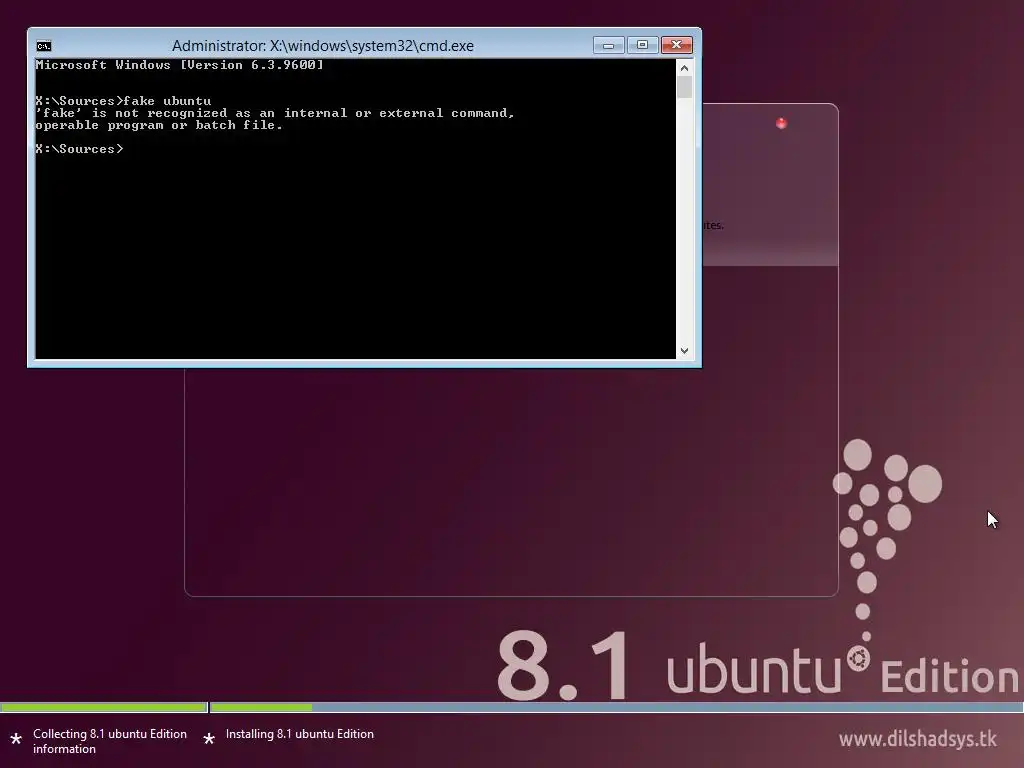Click the www.dilshadsys.tk link text
This screenshot has width=1024, height=768.
click(918, 739)
